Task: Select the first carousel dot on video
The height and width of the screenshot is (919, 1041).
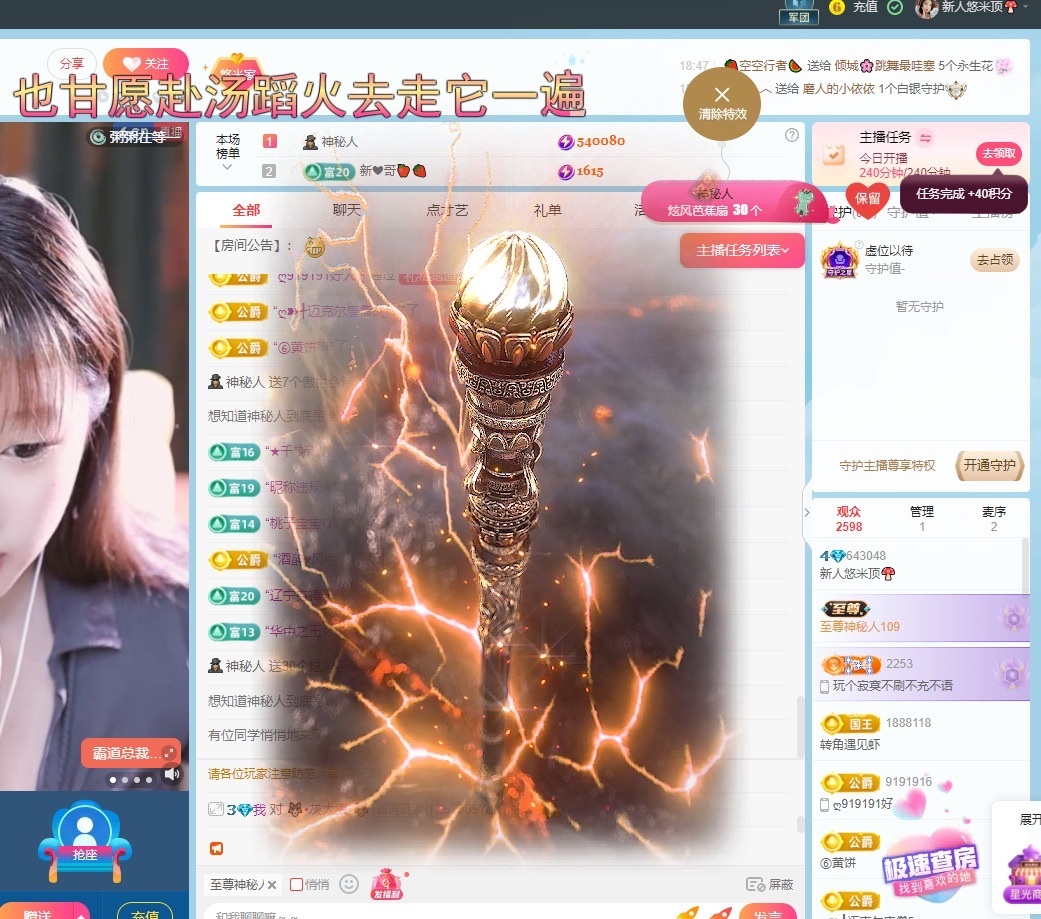Action: click(113, 780)
